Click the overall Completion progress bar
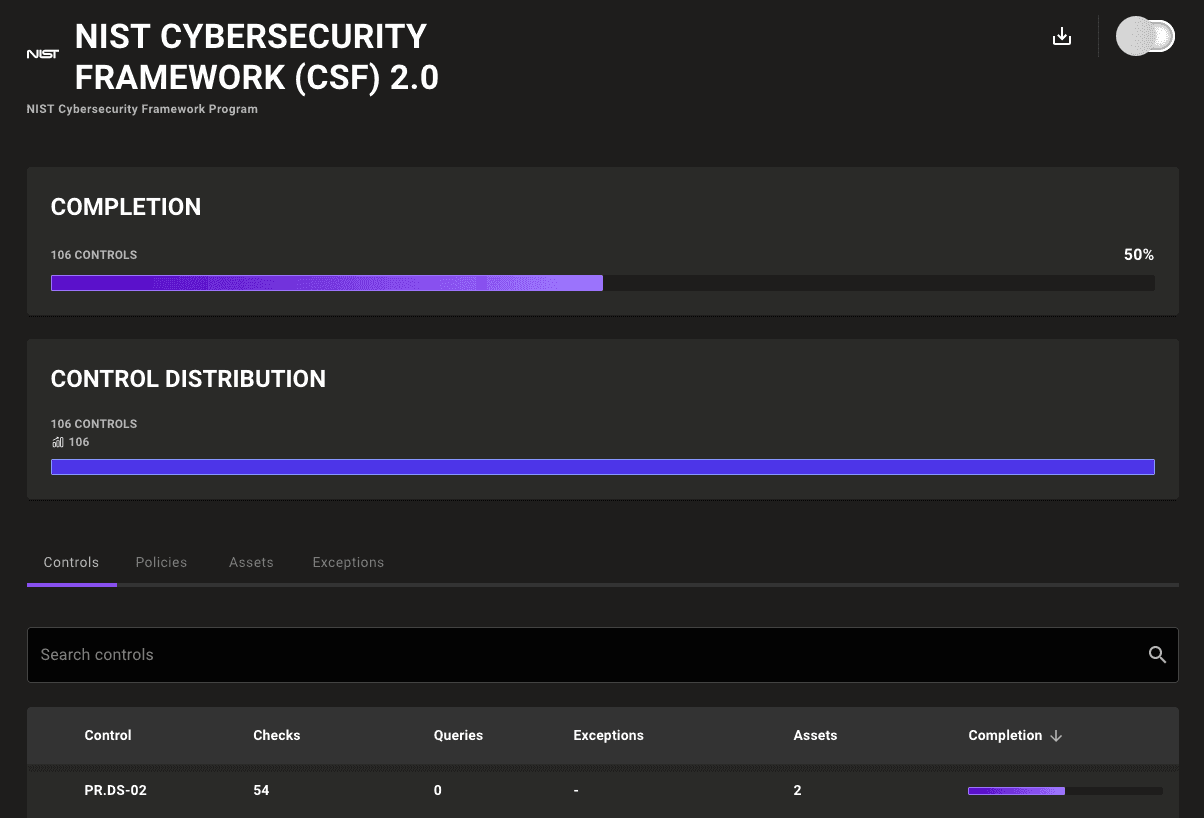This screenshot has width=1204, height=818. [x=602, y=283]
